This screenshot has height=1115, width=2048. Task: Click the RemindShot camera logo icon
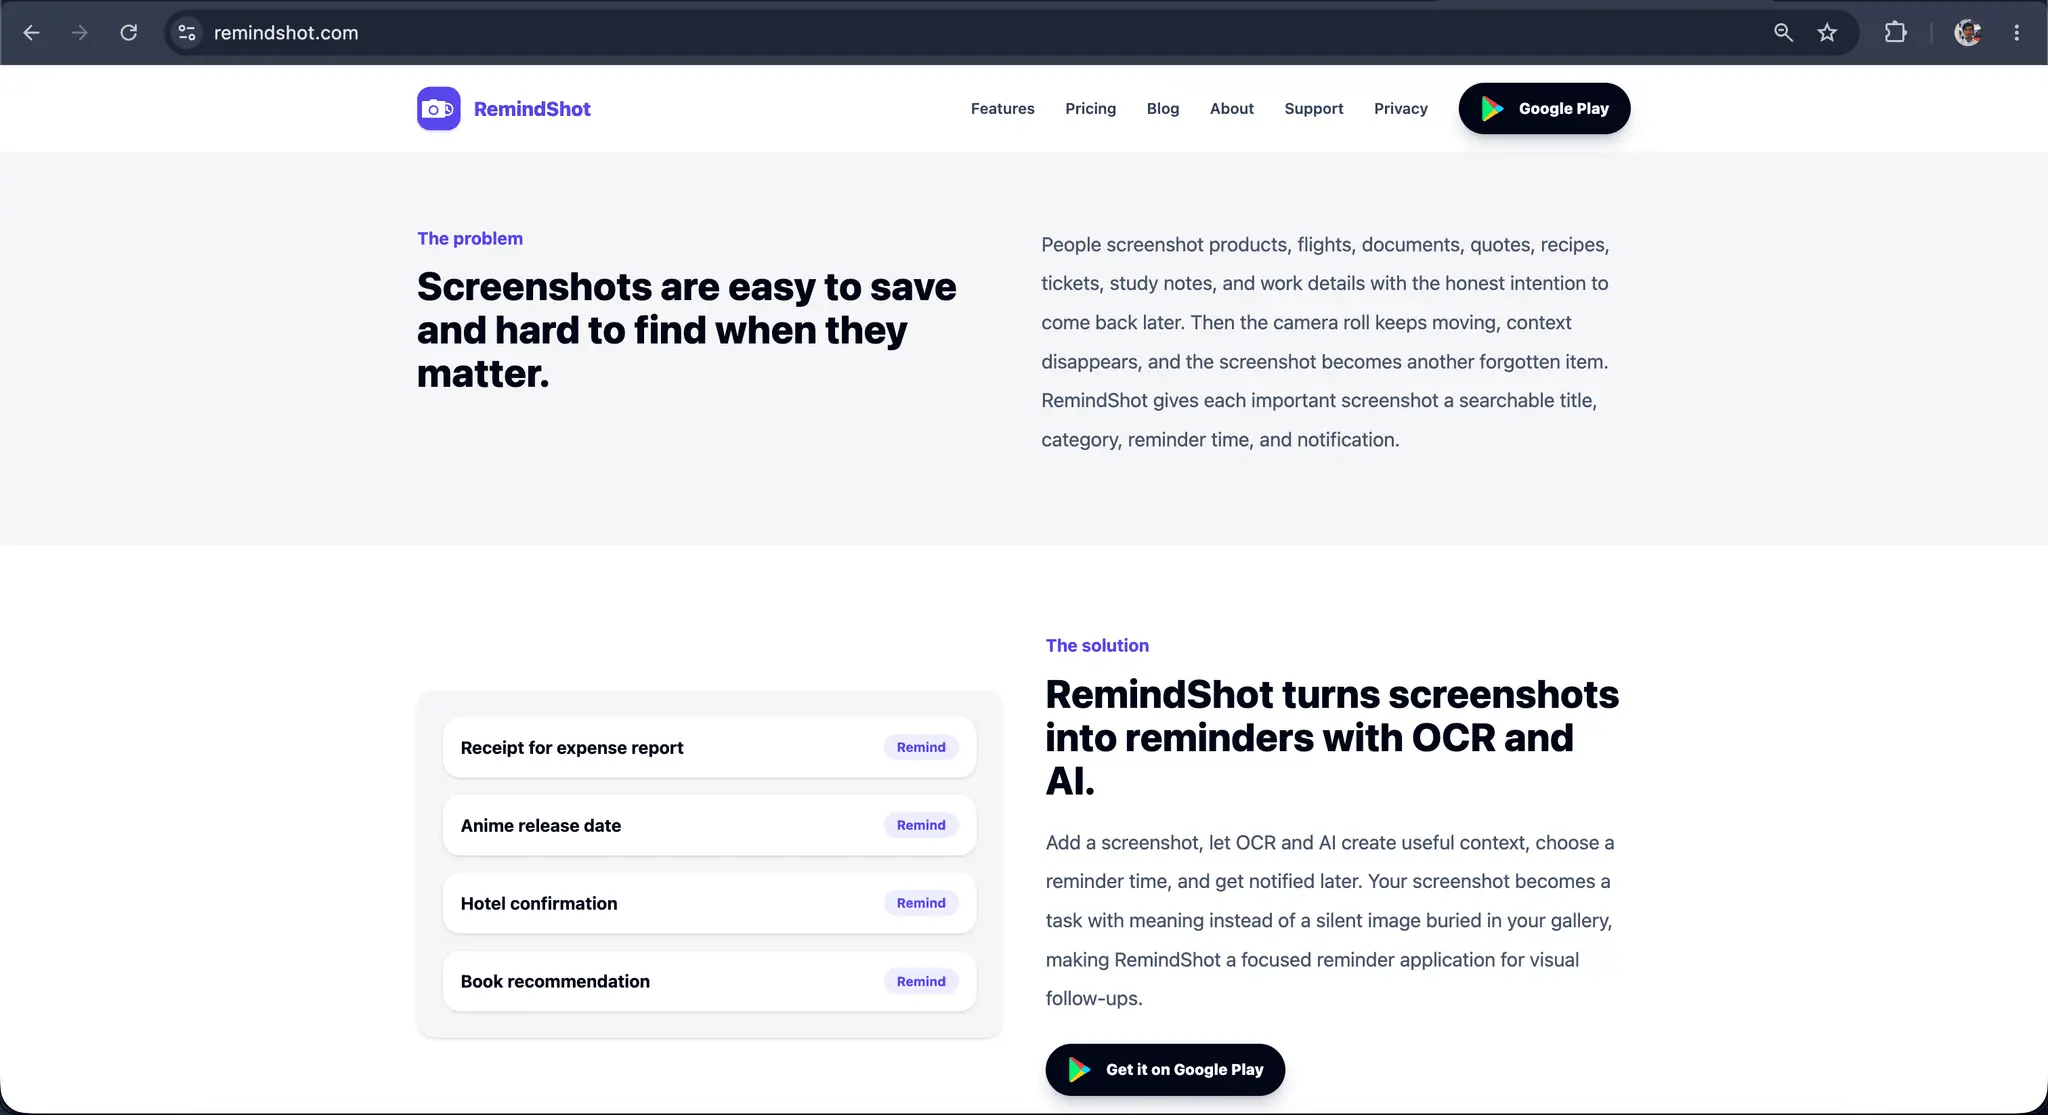[439, 109]
